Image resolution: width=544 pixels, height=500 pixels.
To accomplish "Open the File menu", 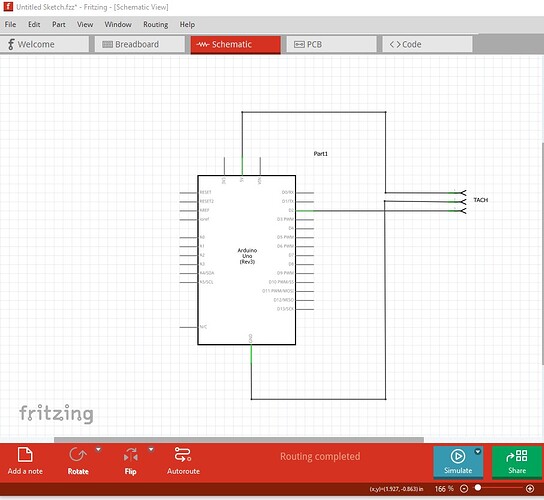I will coord(10,24).
